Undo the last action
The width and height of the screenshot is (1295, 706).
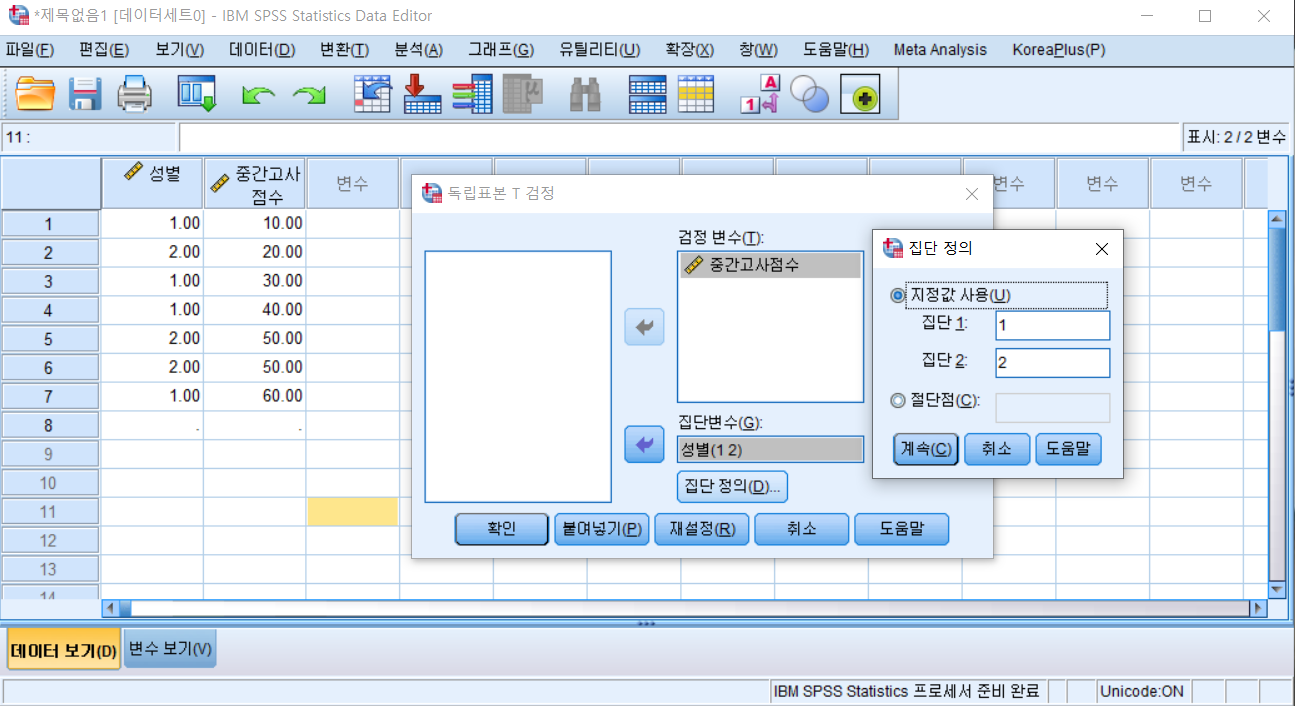pos(259,96)
